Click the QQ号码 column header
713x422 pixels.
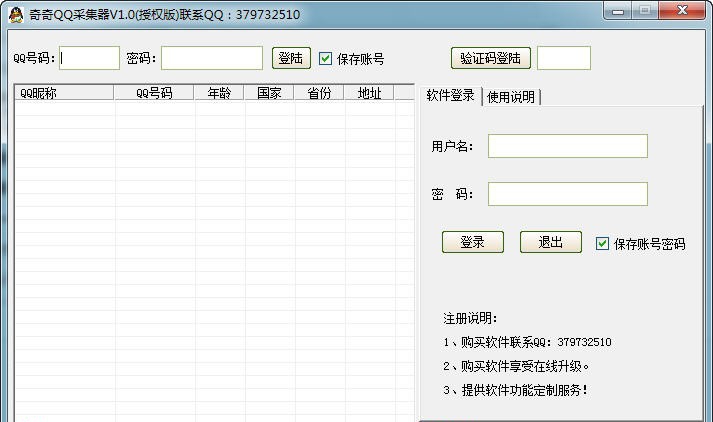coord(154,93)
